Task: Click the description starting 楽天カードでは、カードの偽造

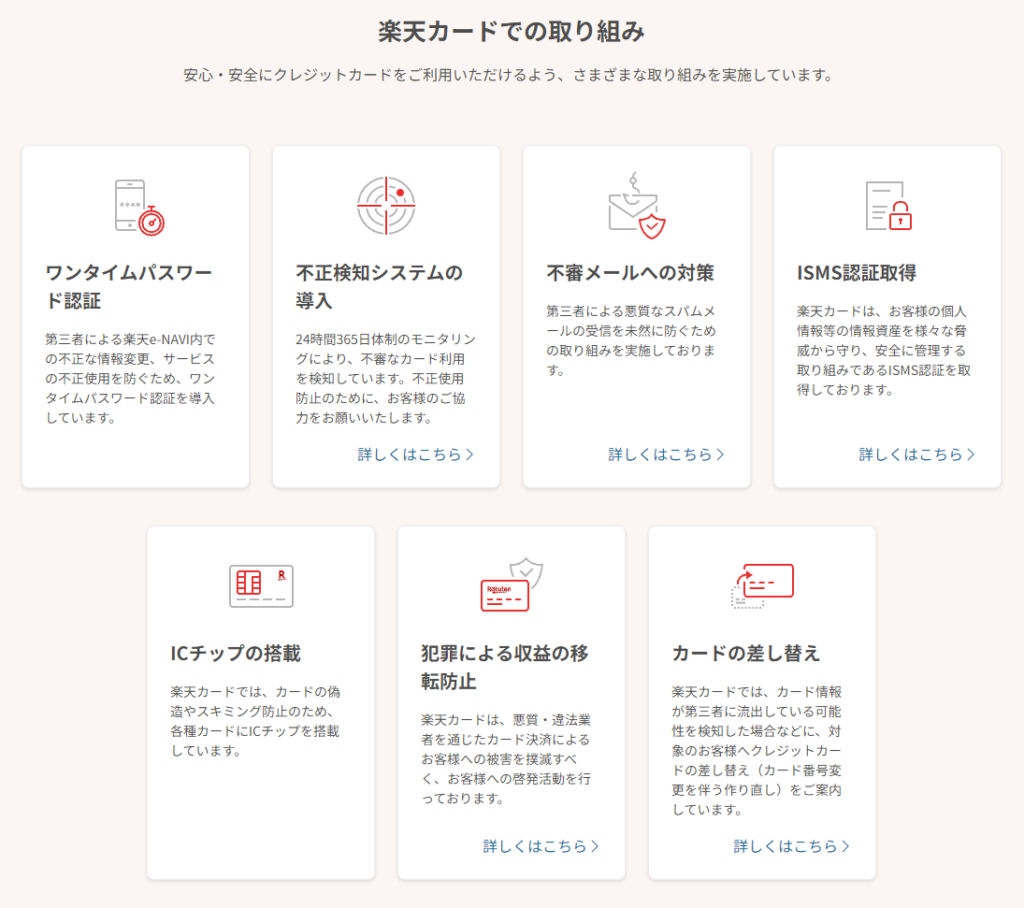Action: [x=255, y=721]
